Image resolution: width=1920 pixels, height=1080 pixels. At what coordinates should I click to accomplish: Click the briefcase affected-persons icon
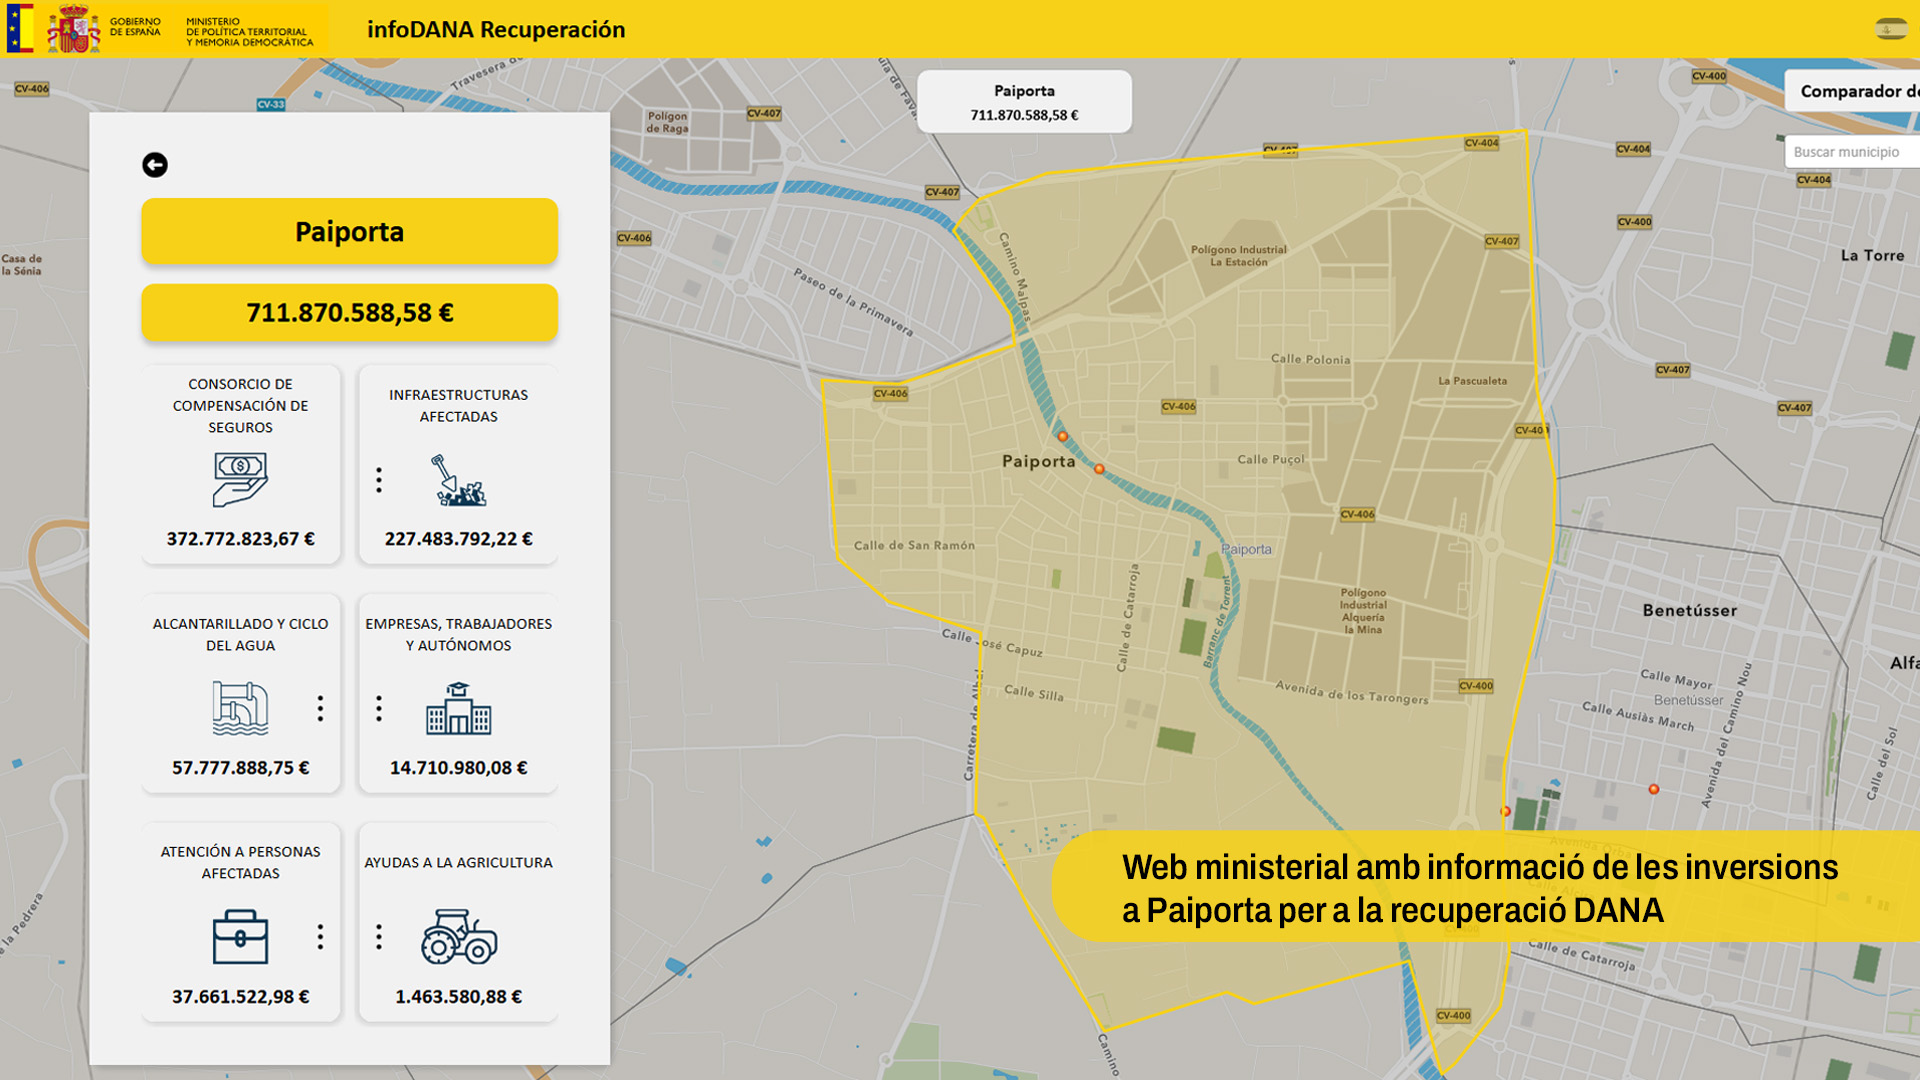click(x=240, y=937)
